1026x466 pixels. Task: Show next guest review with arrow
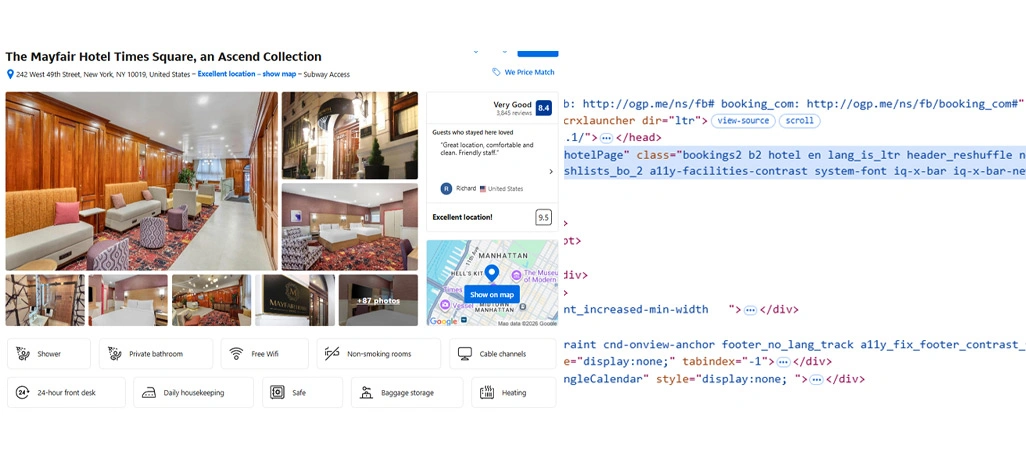point(550,172)
